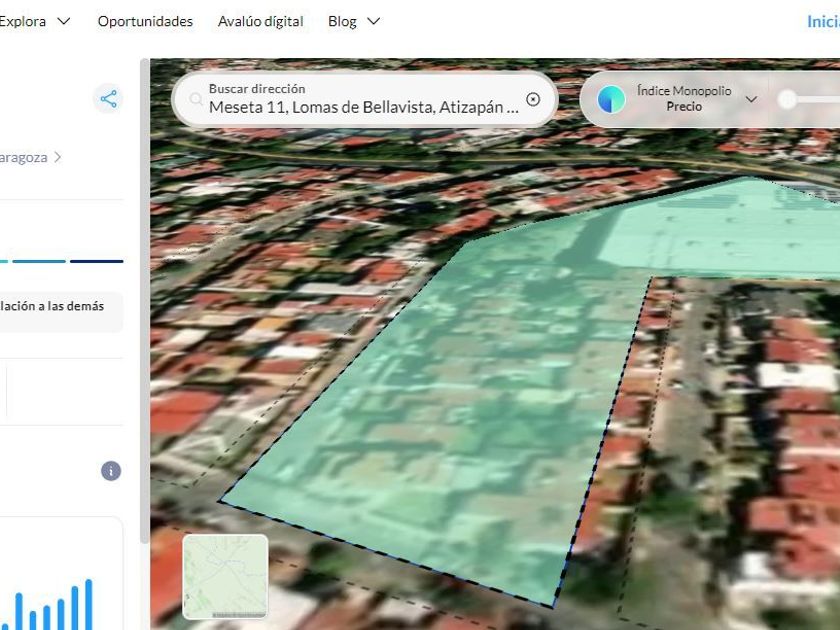Click the share icon in the side panel

point(108,99)
